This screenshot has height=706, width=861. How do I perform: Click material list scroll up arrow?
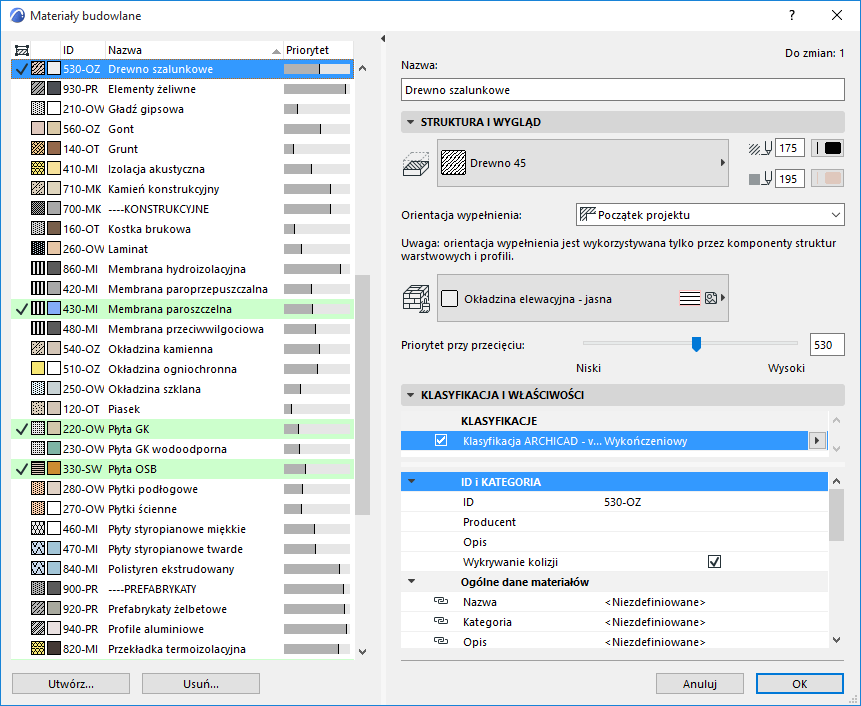(362, 69)
